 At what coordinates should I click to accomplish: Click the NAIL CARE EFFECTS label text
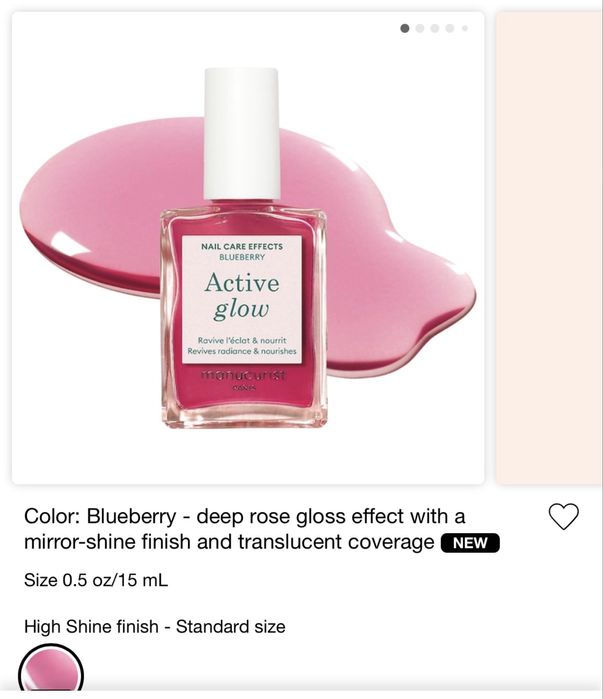pos(242,247)
